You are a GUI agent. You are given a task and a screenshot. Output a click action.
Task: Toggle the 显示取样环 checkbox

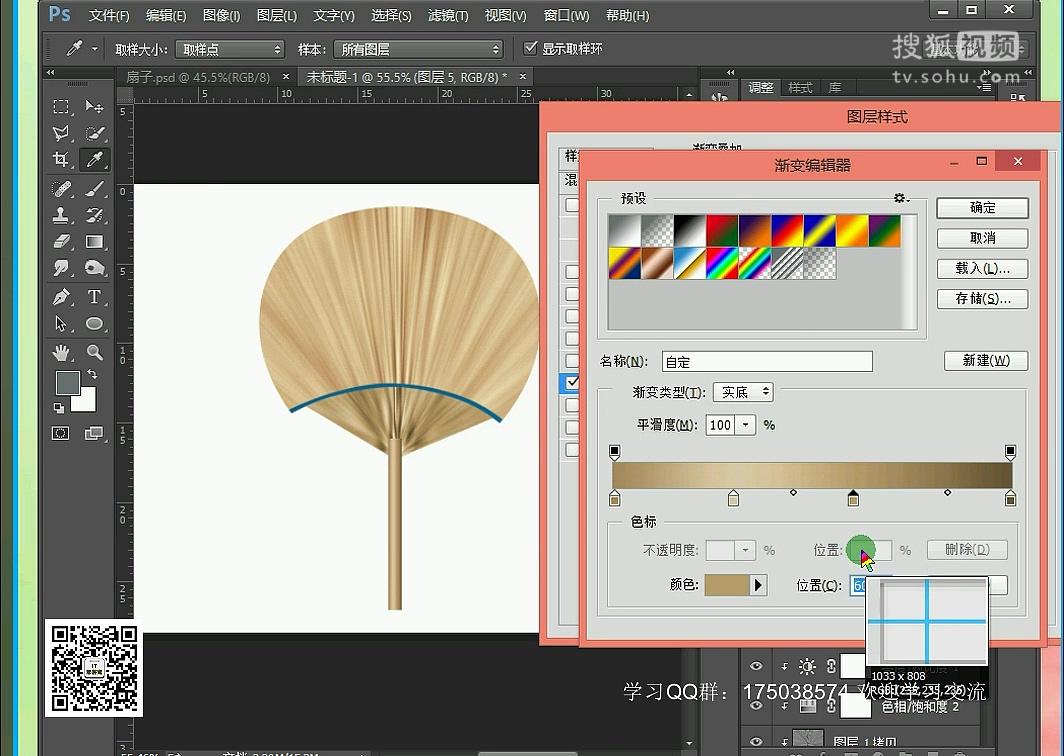point(531,48)
